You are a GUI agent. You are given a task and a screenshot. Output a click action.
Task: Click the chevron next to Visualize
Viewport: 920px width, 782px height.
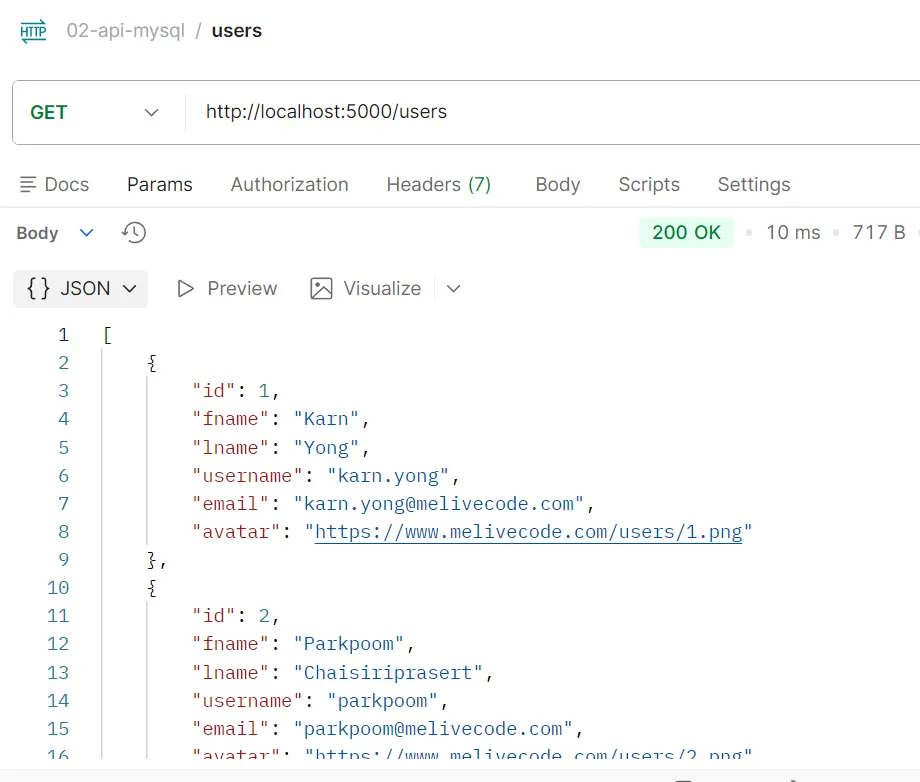[453, 289]
